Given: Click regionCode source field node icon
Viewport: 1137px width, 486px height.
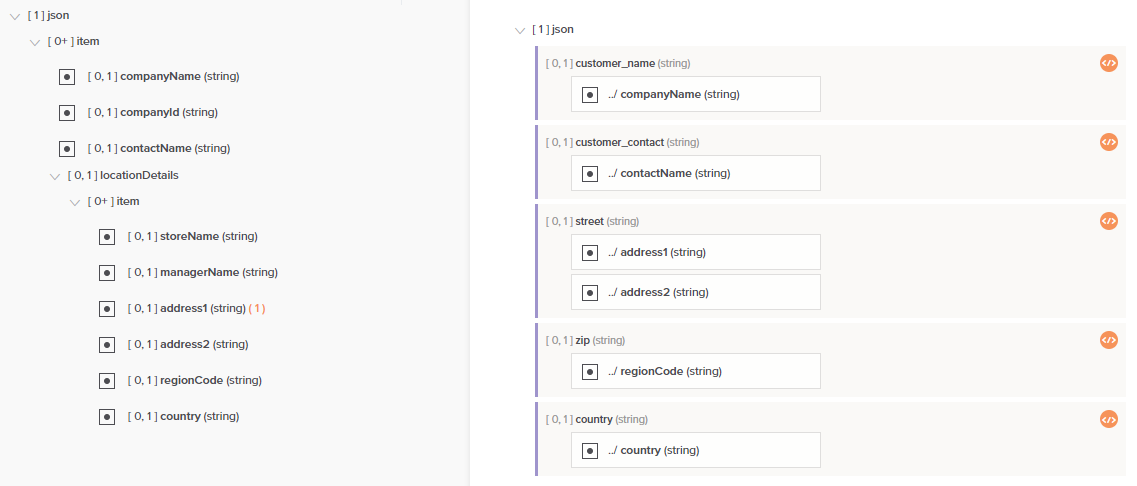Looking at the screenshot, I should tap(107, 381).
